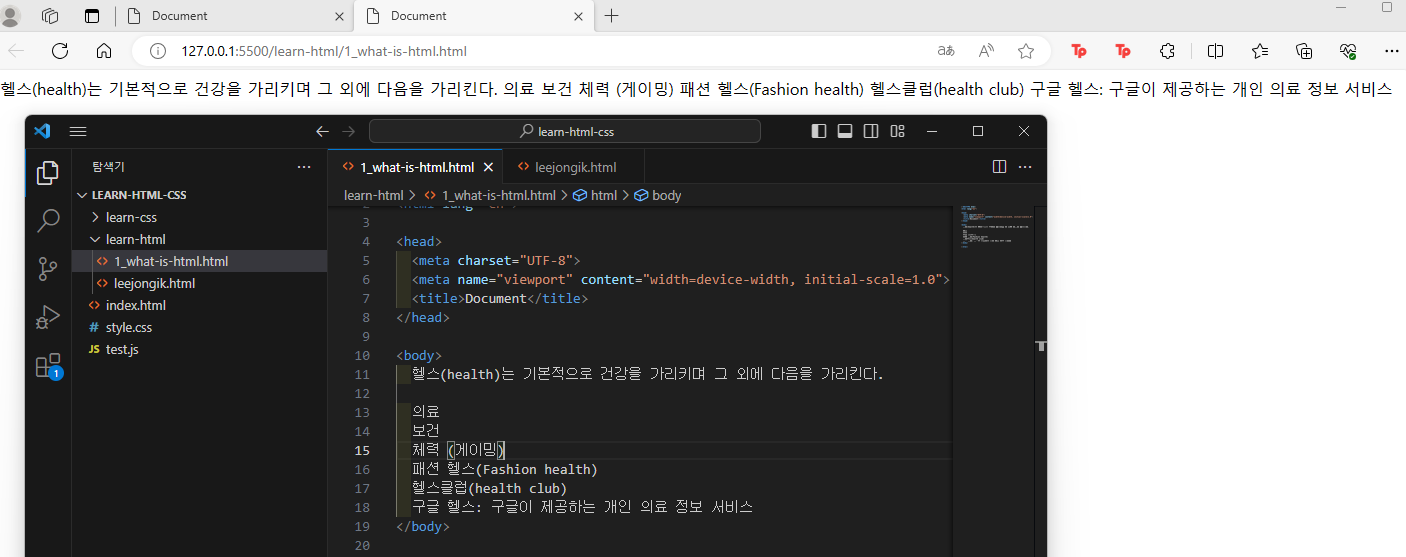This screenshot has height=557, width=1406.
Task: Open index.html from the file tree
Action: (x=136, y=305)
